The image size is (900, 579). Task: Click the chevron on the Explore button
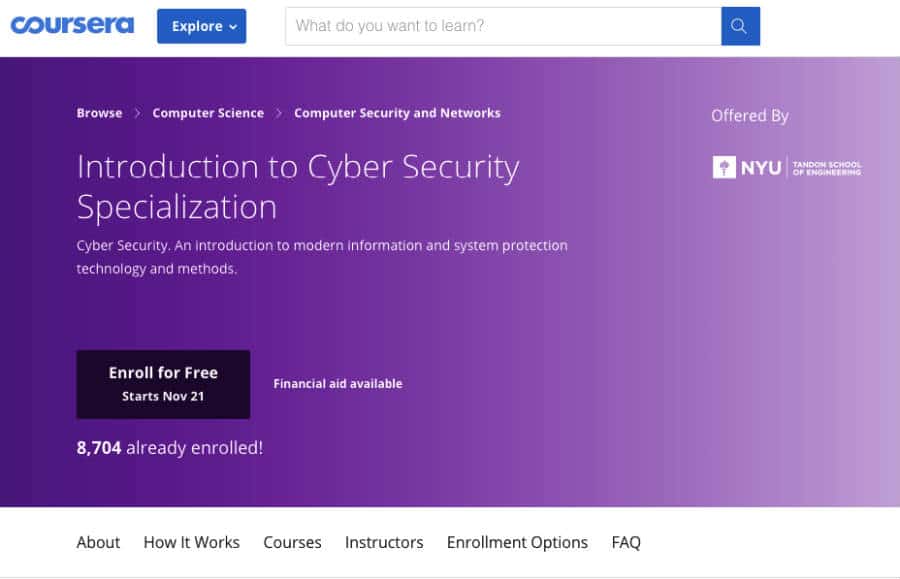point(231,26)
